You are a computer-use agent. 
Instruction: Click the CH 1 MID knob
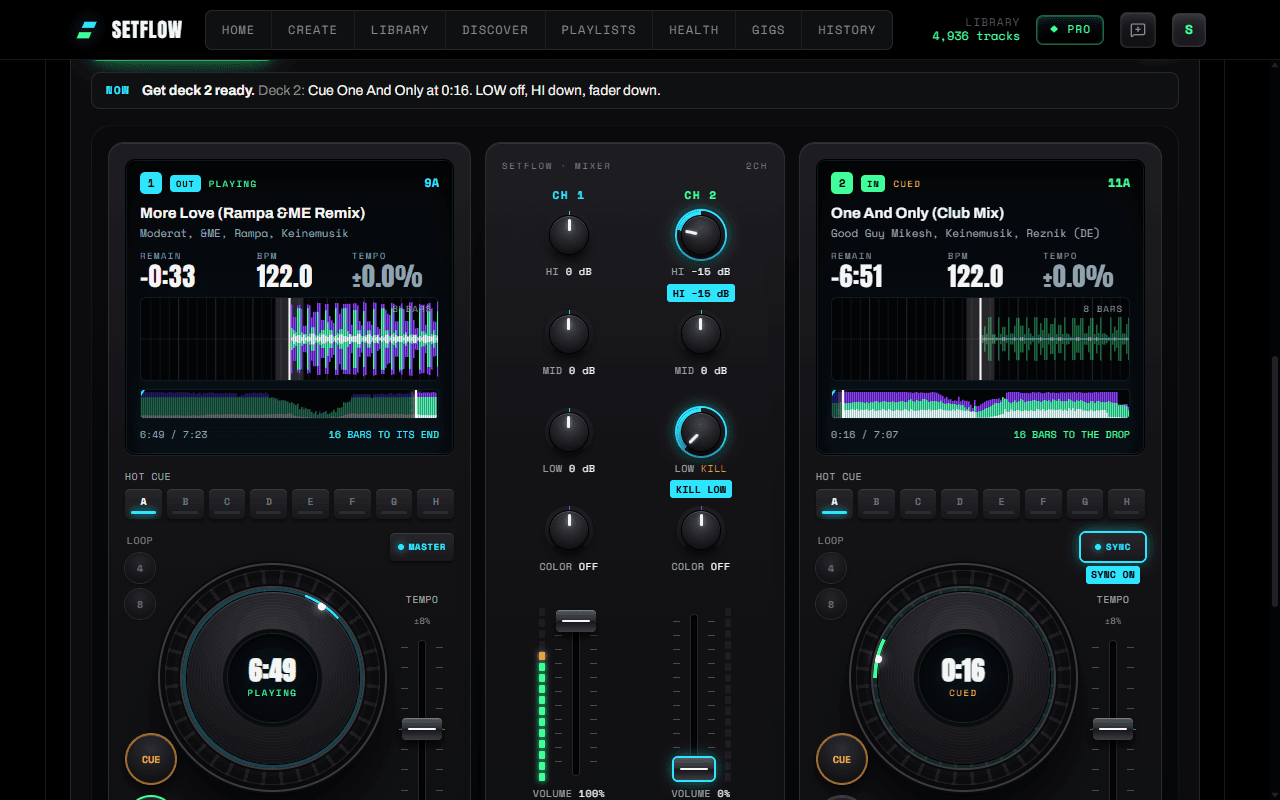(x=569, y=334)
